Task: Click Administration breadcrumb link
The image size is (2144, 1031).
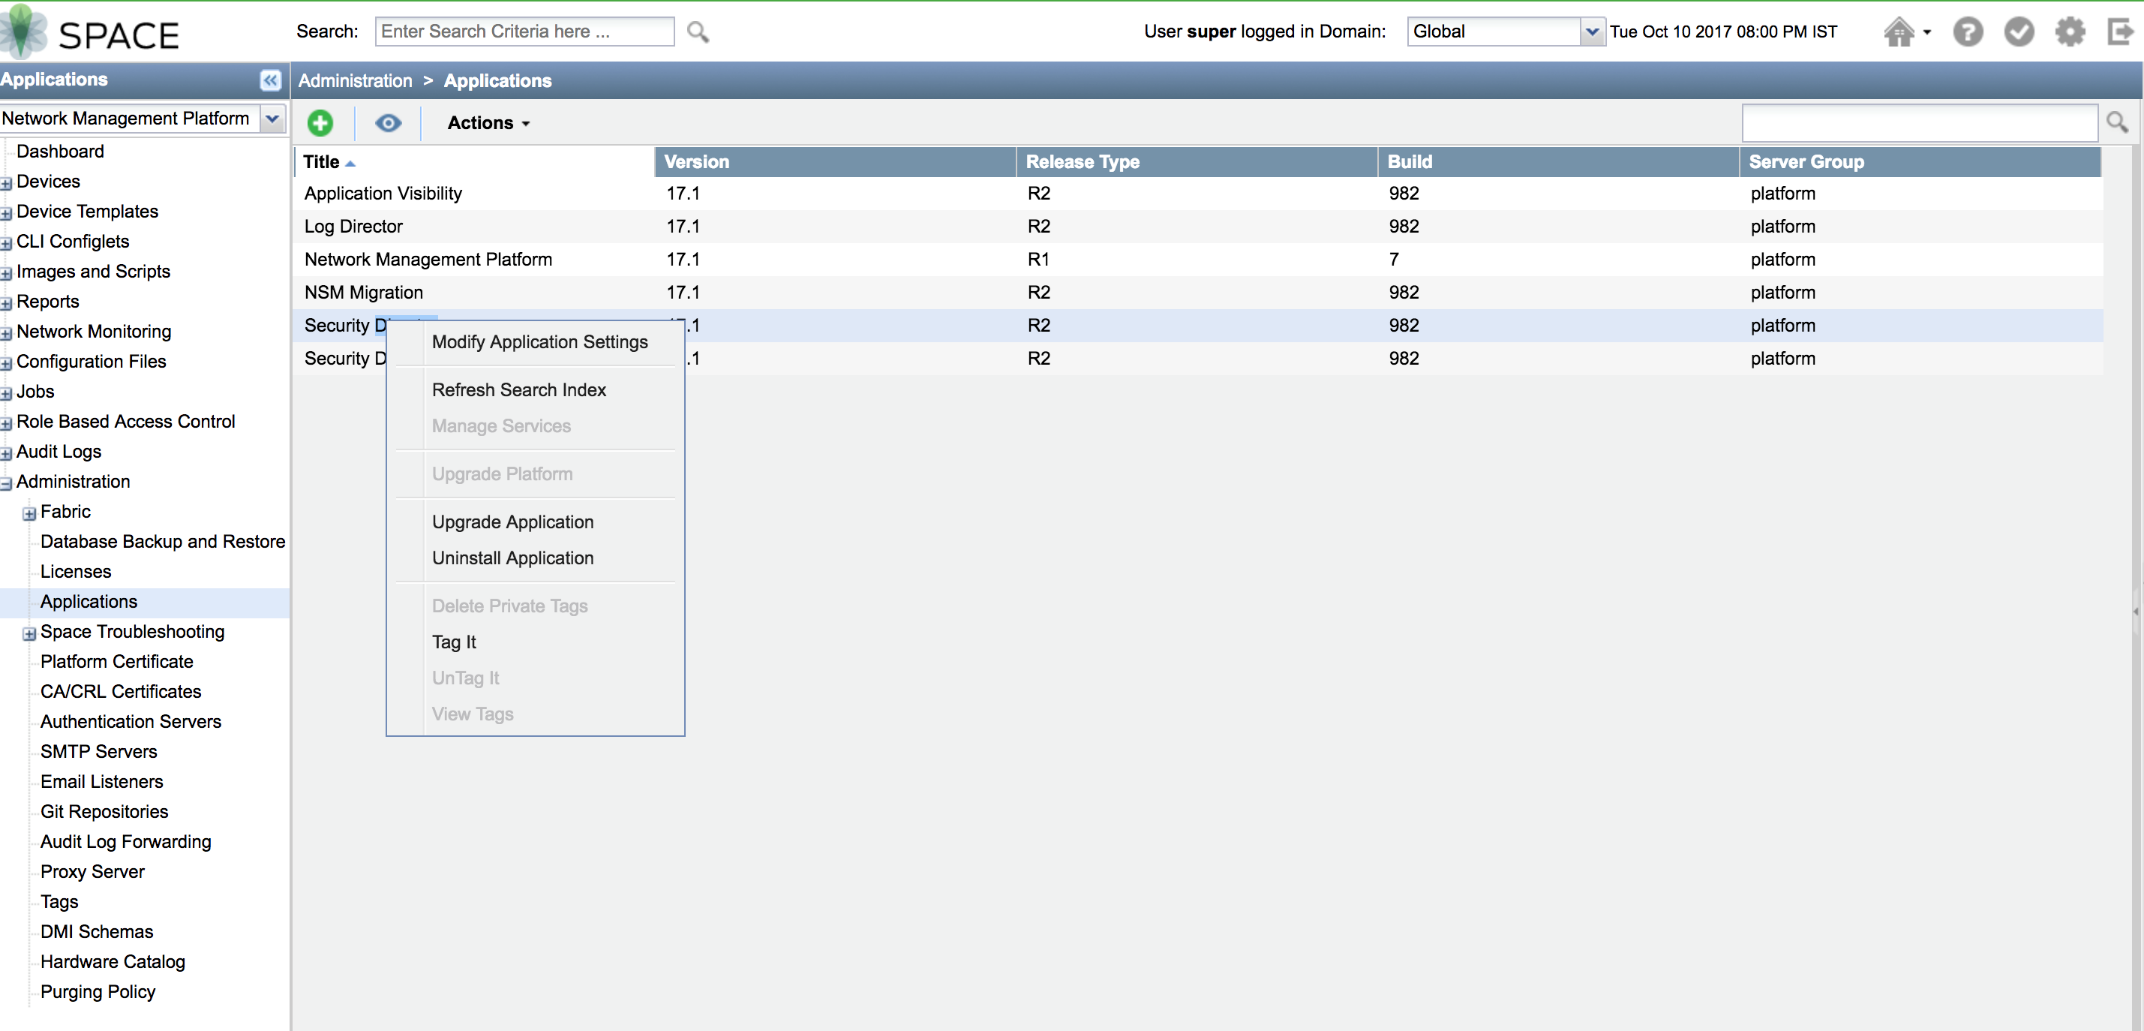Action: coord(355,81)
